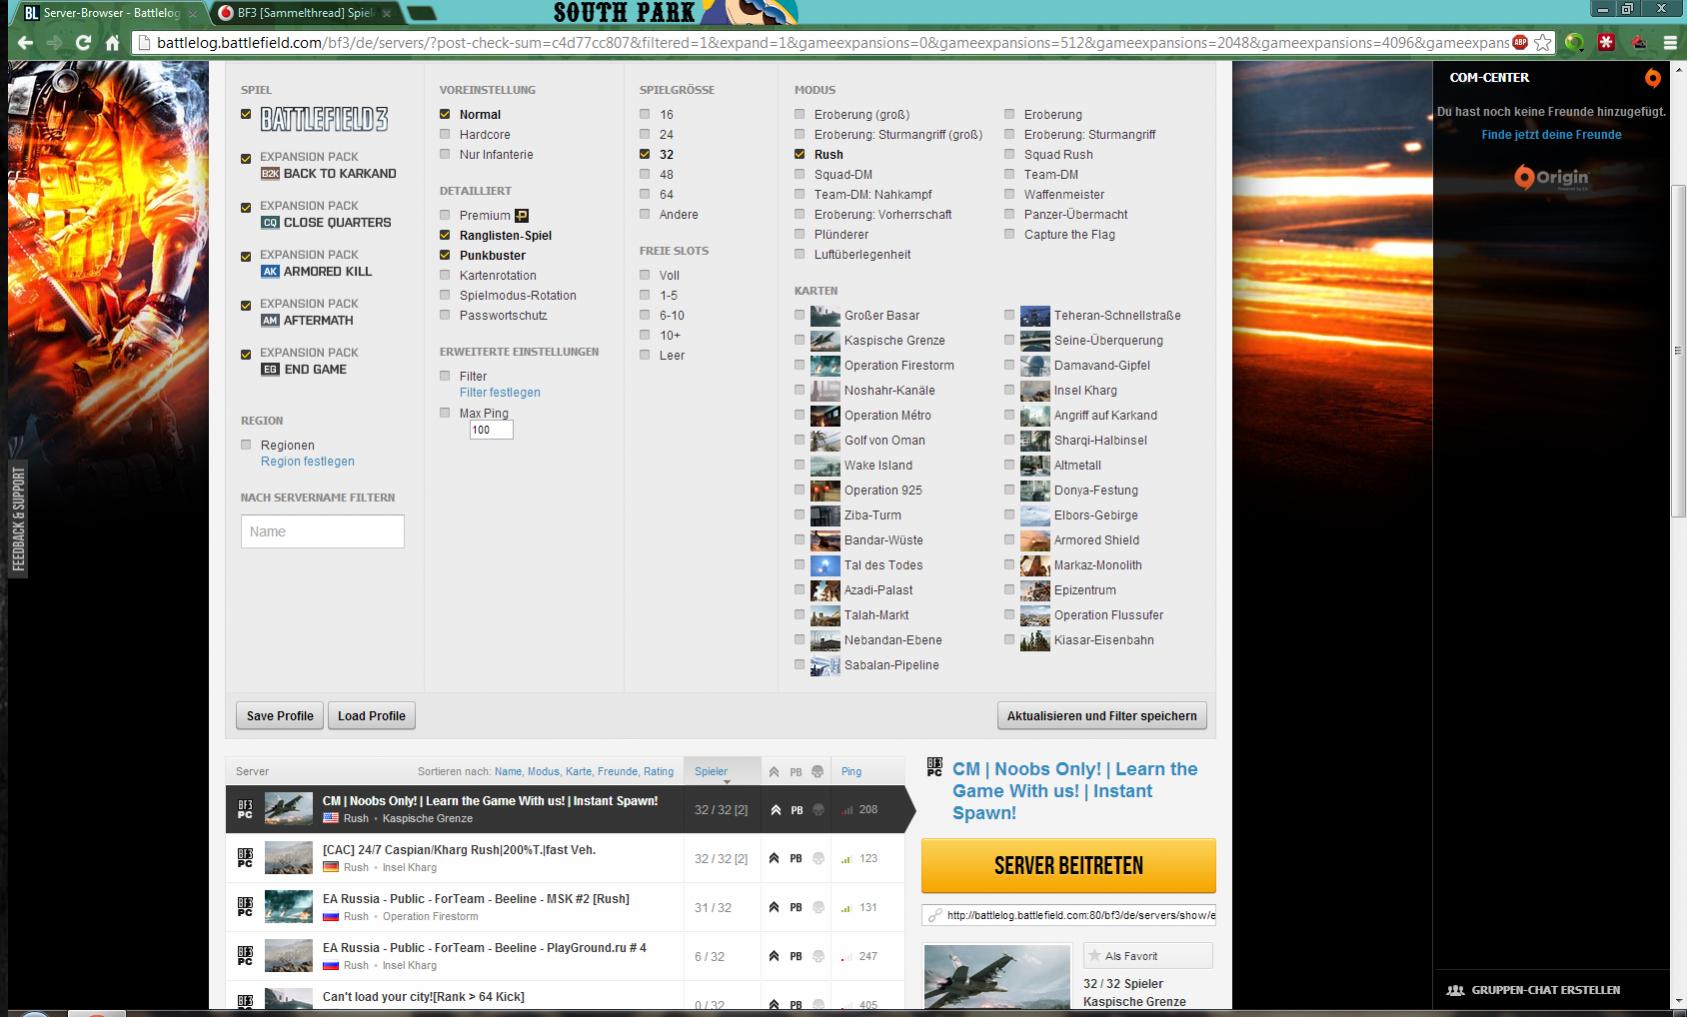Enable the Team-DM mode checkbox
The height and width of the screenshot is (1017, 1687).
[x=1010, y=174]
